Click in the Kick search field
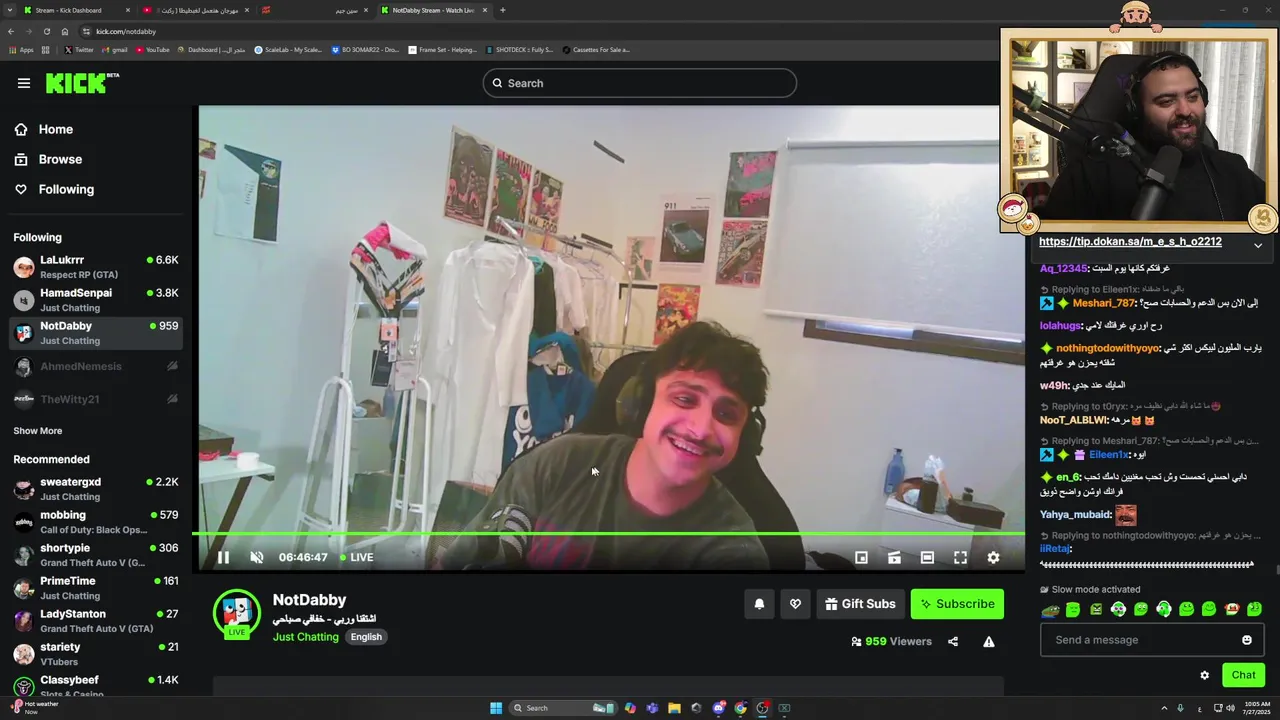This screenshot has height=720, width=1280. coord(640,83)
